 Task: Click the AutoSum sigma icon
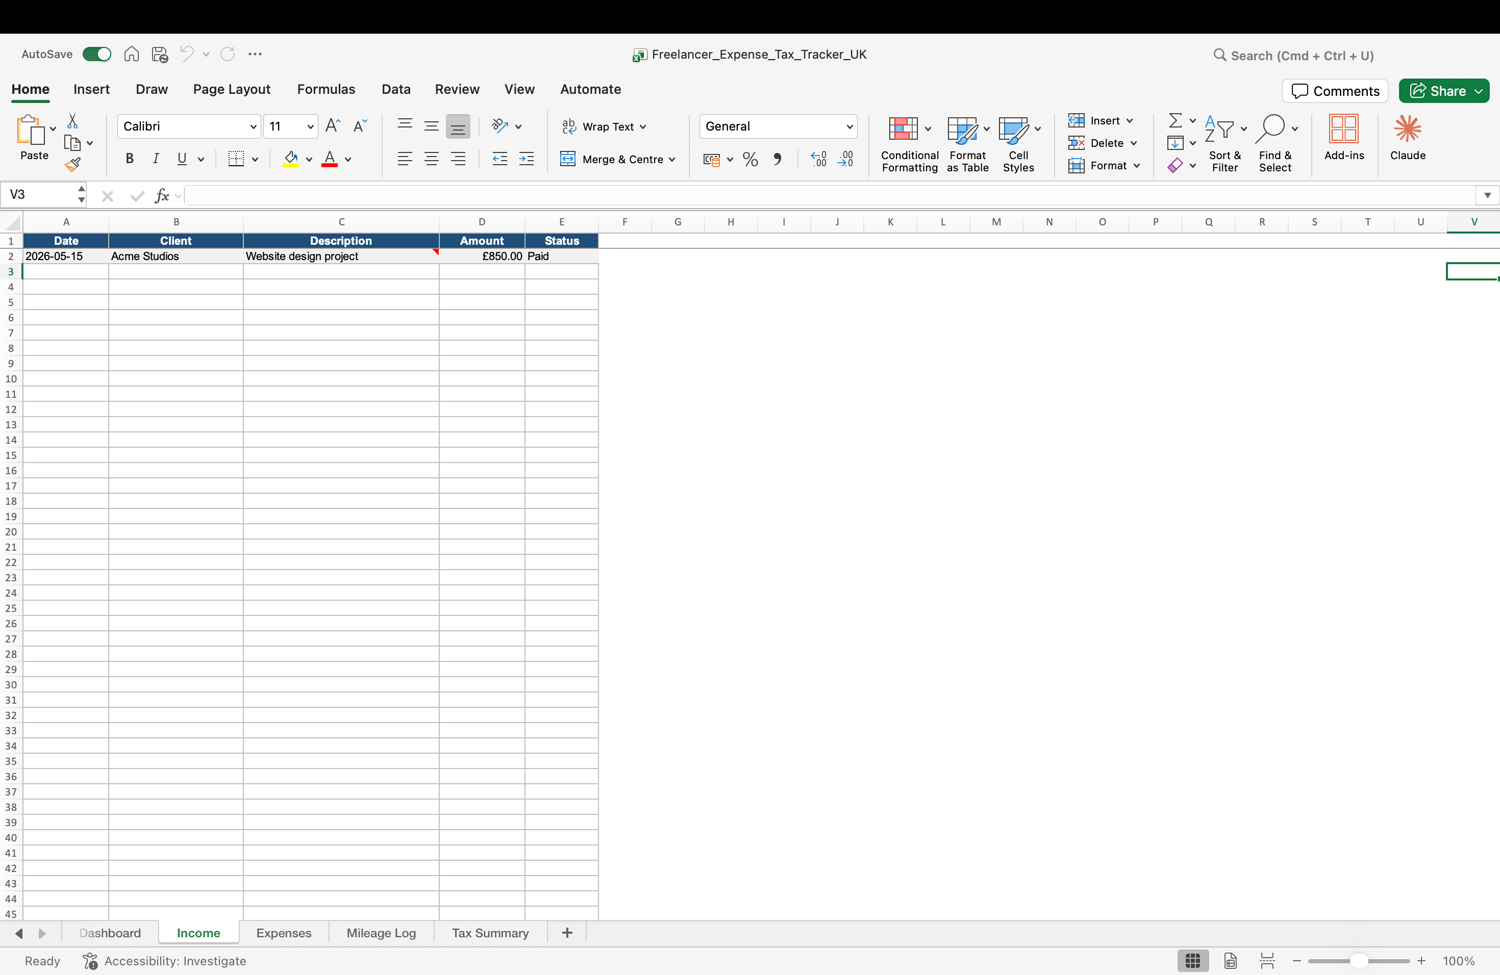click(1176, 120)
